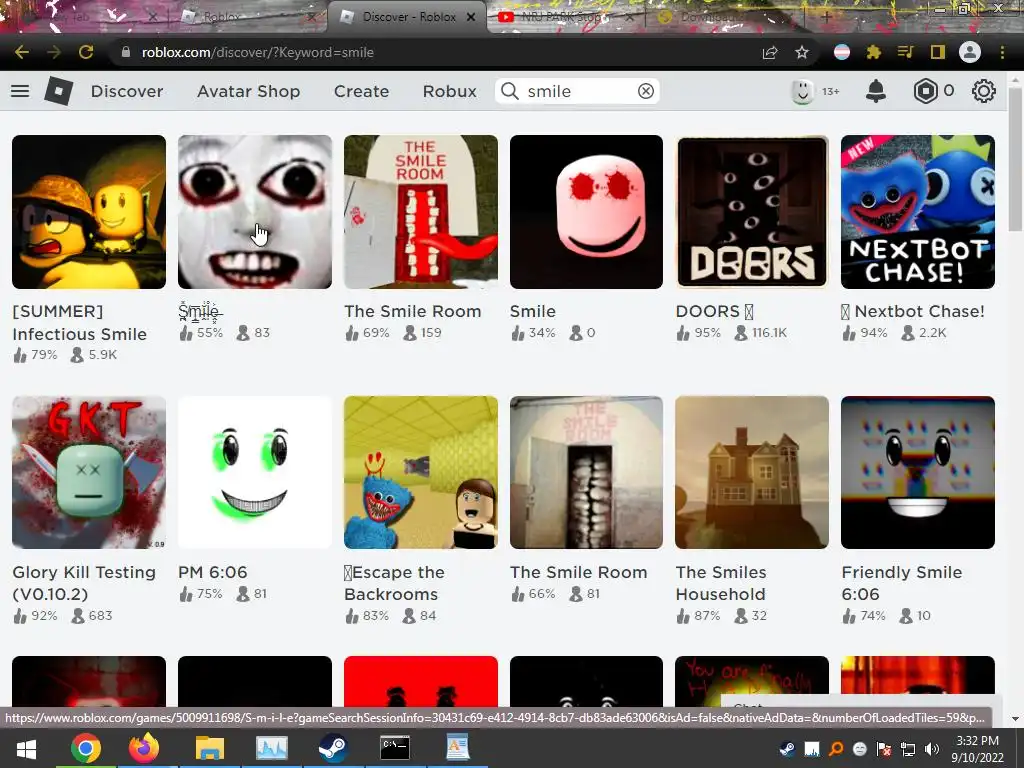Click the pink Smile face thumbnail
The image size is (1024, 768).
pos(586,212)
